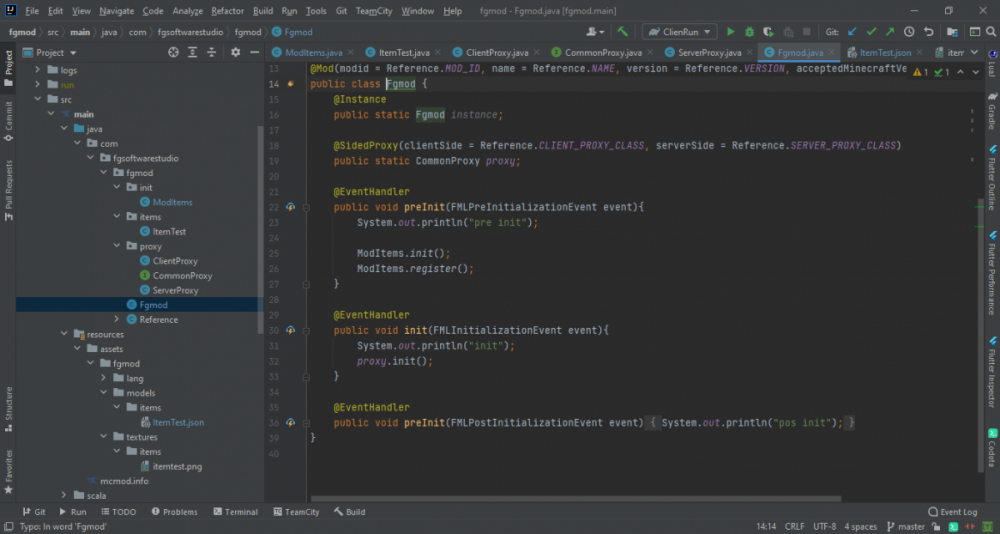The width and height of the screenshot is (1000, 534).
Task: Open the Gradle tool window
Action: [992, 110]
